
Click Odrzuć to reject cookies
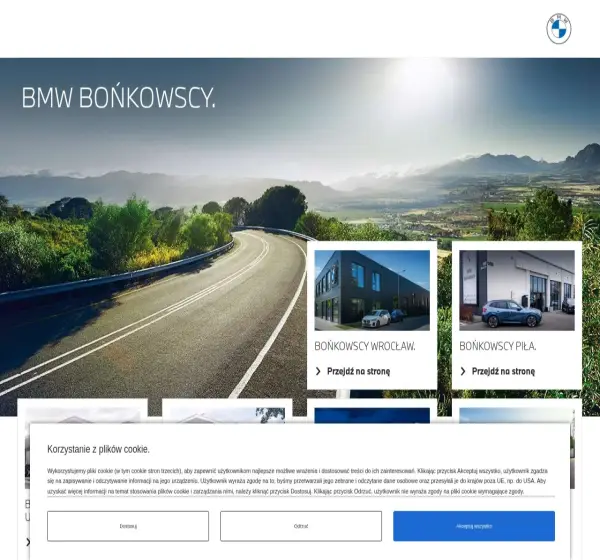click(x=301, y=526)
